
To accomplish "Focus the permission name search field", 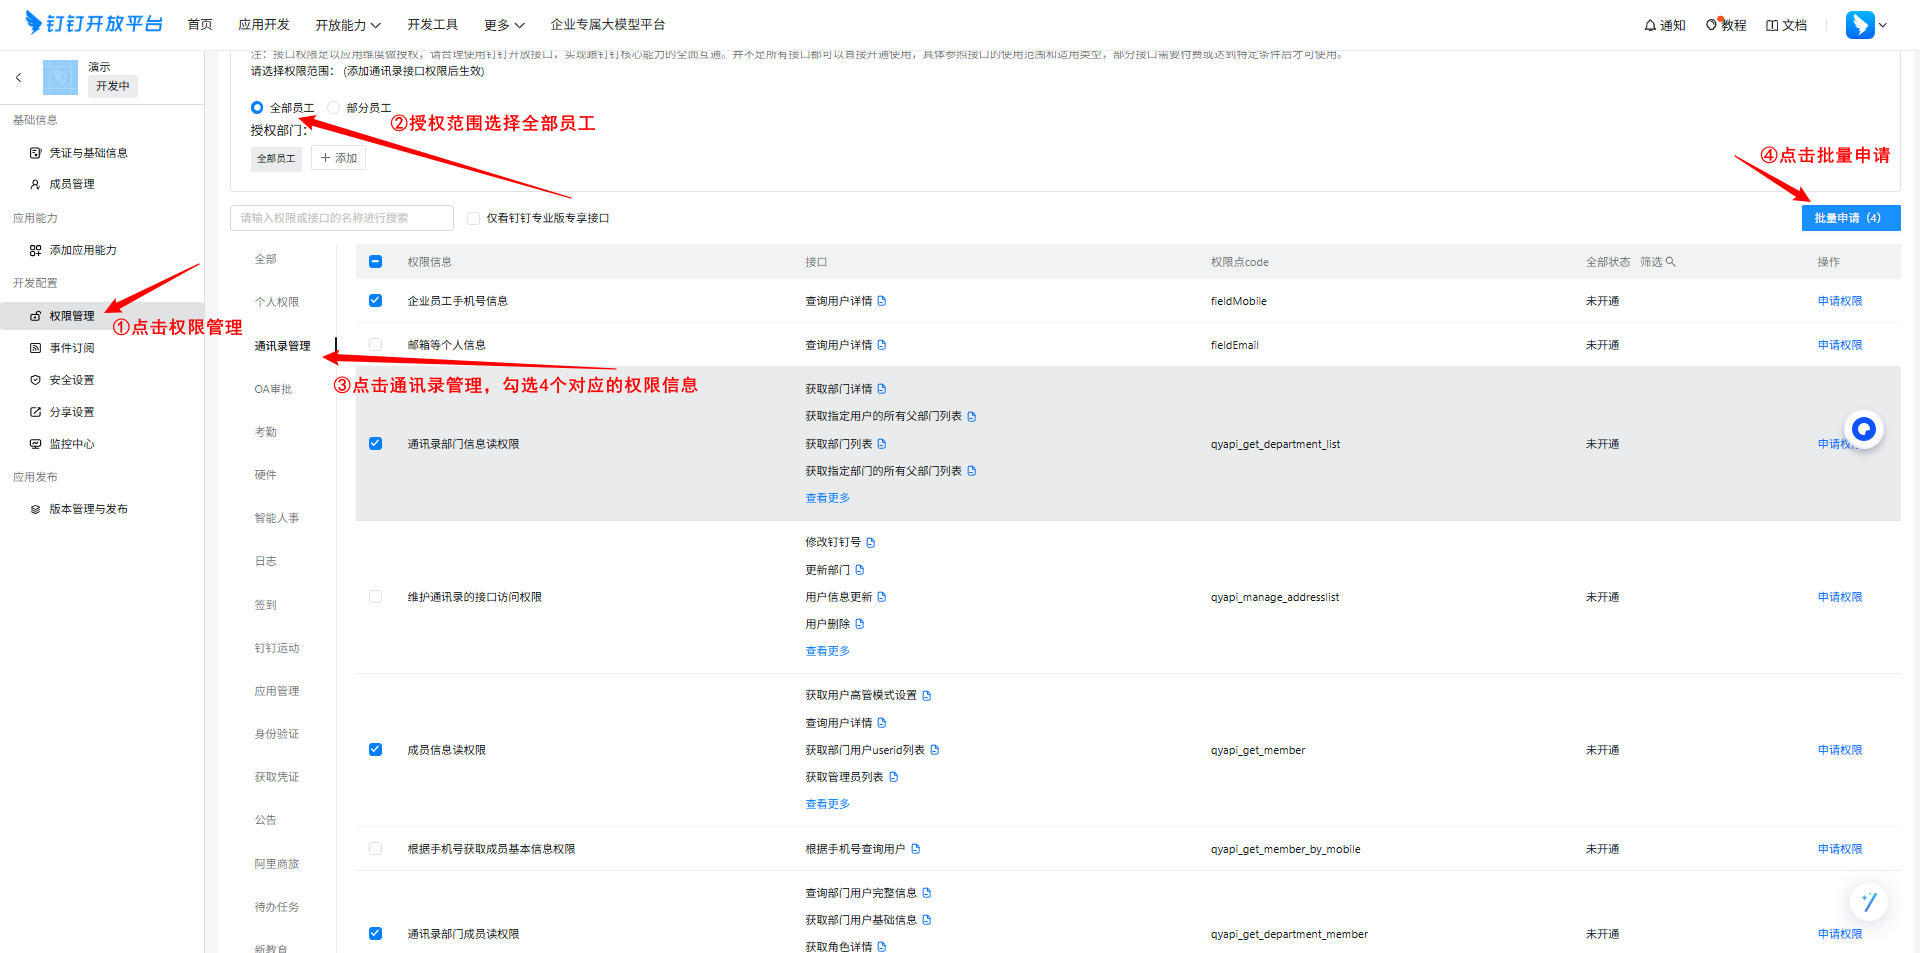I will pyautogui.click(x=342, y=218).
